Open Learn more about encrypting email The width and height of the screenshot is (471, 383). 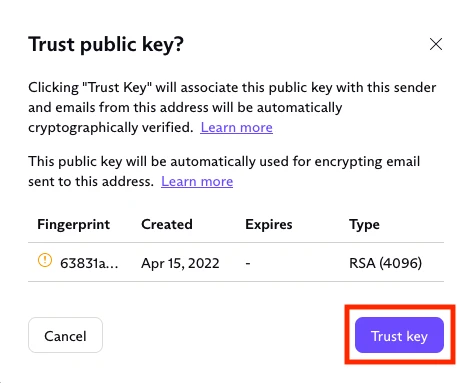(197, 181)
